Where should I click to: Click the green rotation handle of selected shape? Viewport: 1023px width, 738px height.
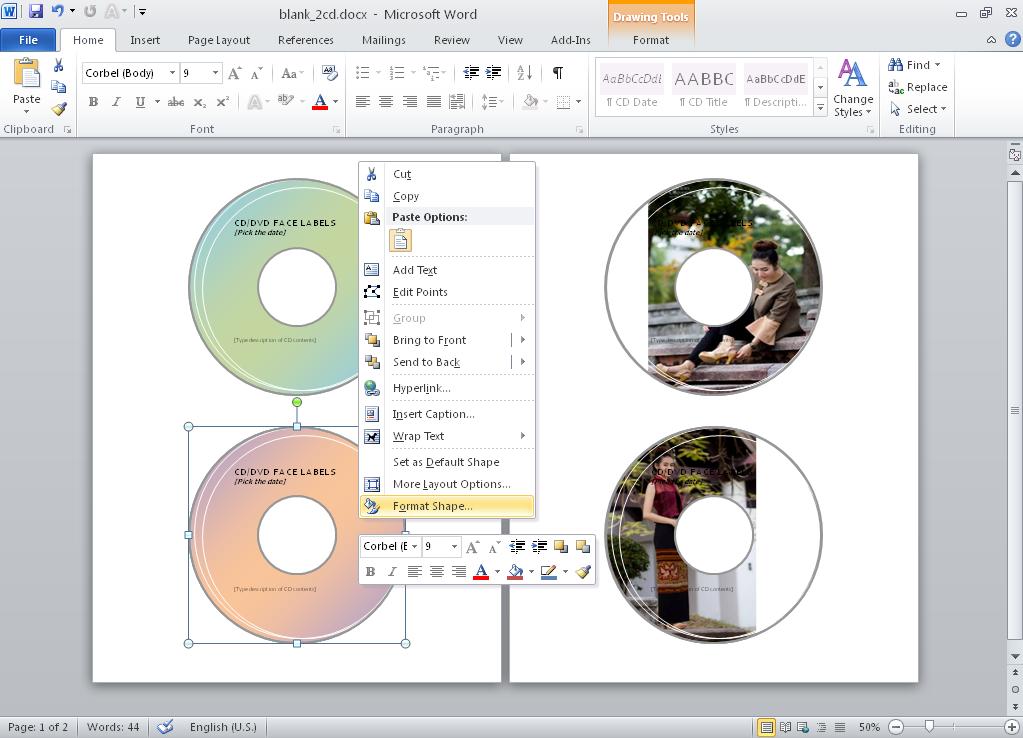297,402
